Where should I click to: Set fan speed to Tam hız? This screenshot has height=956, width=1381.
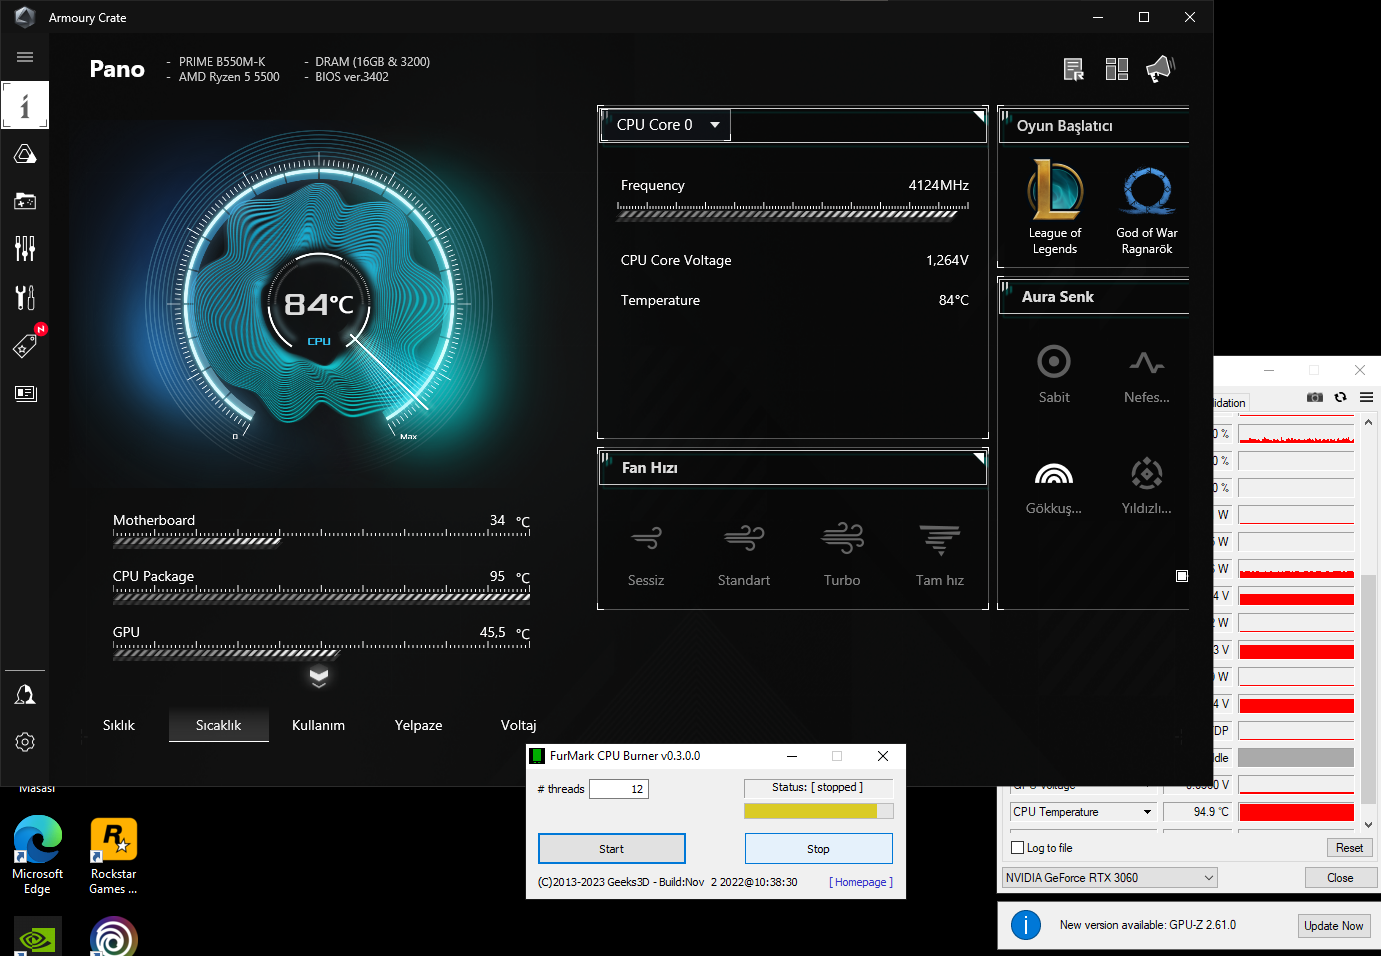(940, 554)
